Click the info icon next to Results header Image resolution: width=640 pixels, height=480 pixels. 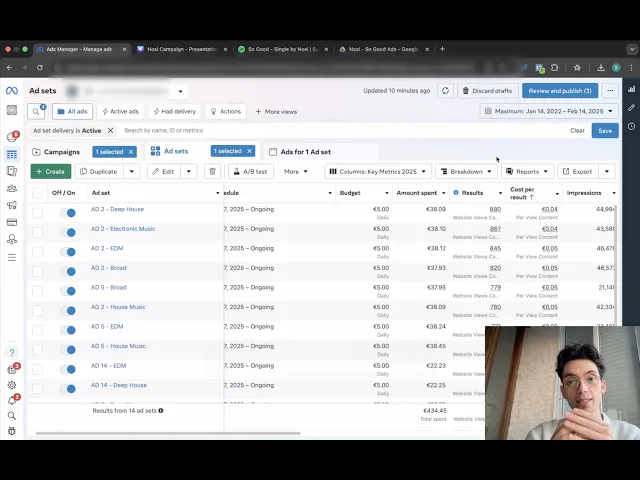click(456, 193)
